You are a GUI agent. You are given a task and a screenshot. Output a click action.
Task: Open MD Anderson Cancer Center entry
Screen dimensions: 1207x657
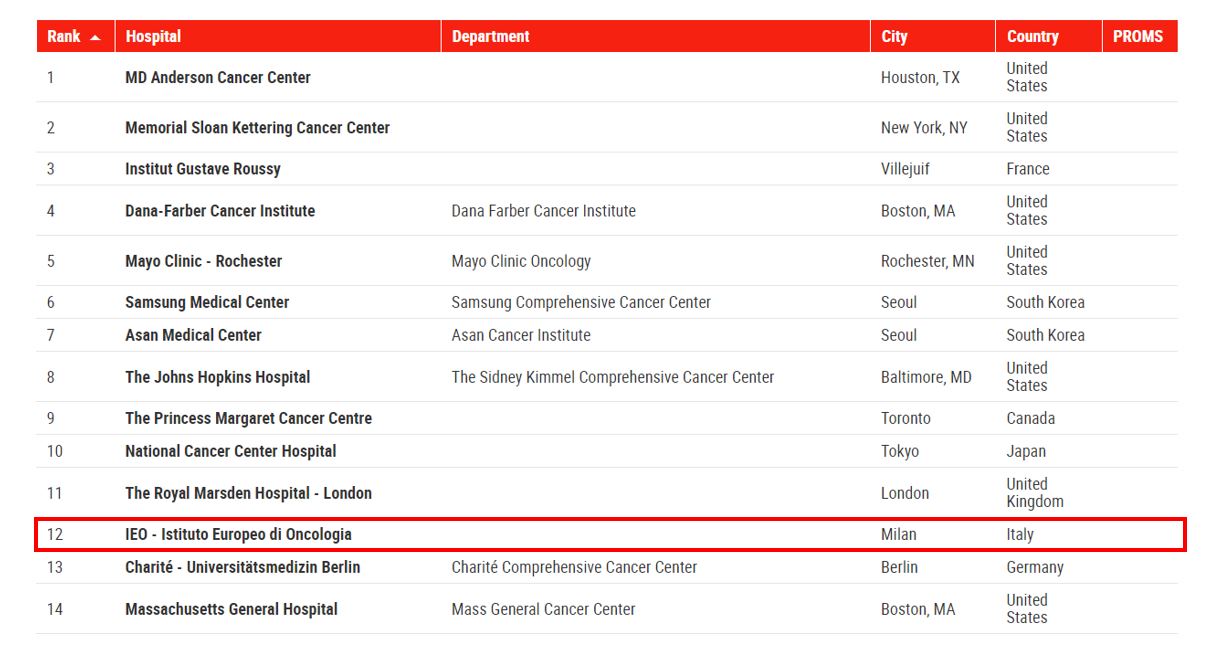pos(217,77)
